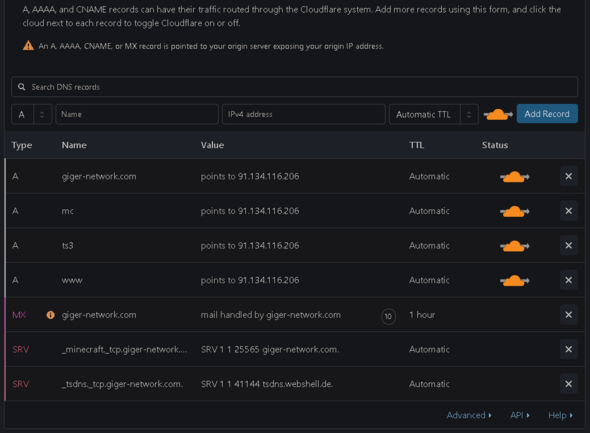This screenshot has width=590, height=433.
Task: Delete the _minecraft._tcp SRV record
Action: 569,349
